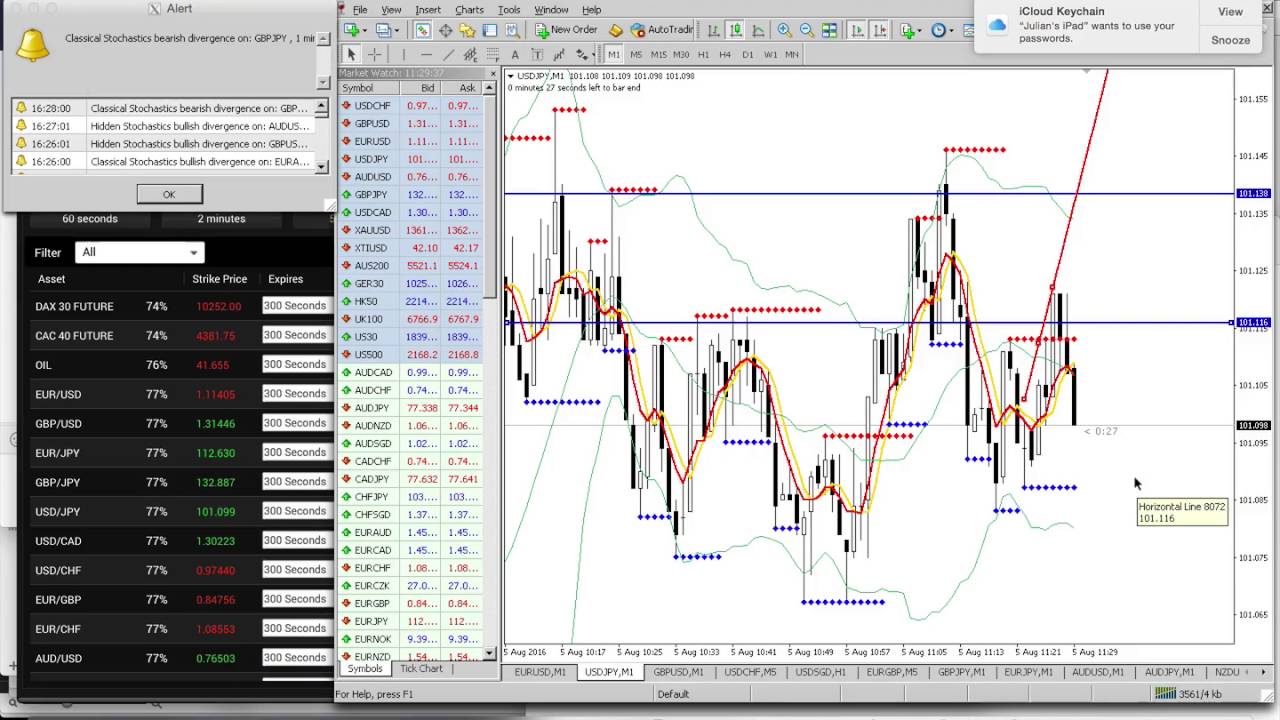Open expiry dropdown for AUD/USD row
Viewport: 1280px width, 720px height.
(x=296, y=658)
